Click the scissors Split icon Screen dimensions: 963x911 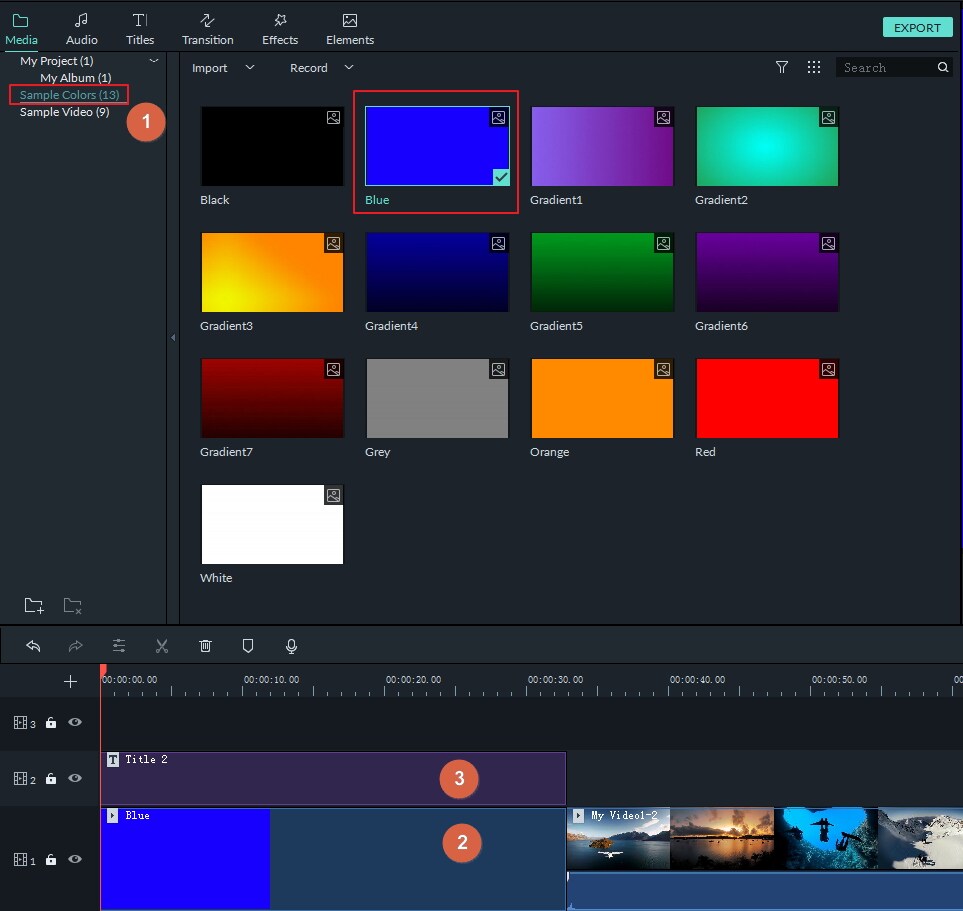click(x=162, y=646)
